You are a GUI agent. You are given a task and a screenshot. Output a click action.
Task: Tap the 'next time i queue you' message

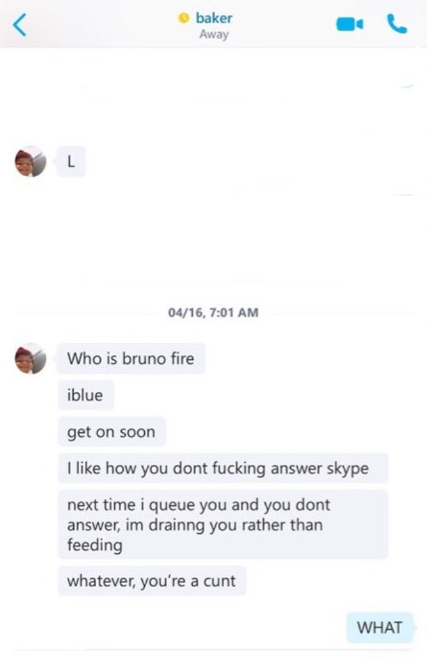(x=223, y=524)
